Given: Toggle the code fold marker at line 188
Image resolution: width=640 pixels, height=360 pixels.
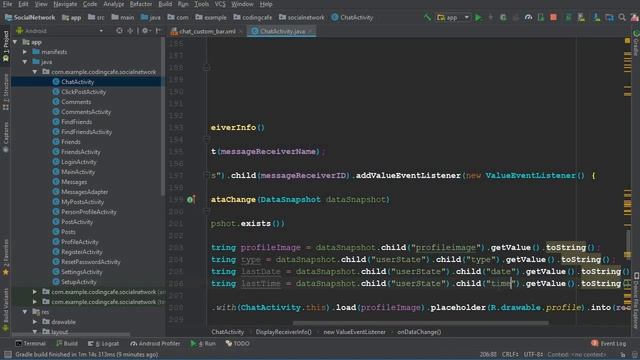Looking at the screenshot, I should coord(207,68).
